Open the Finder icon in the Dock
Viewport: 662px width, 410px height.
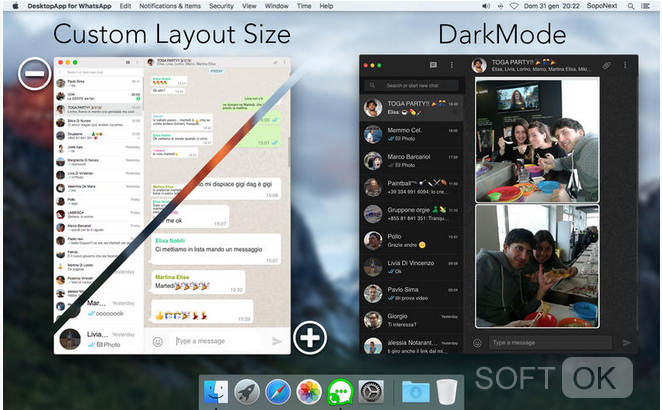[x=216, y=392]
